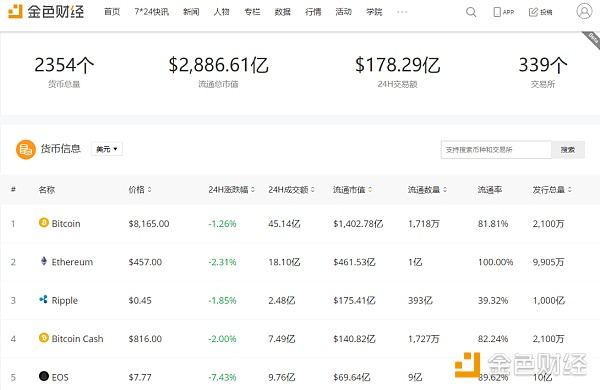The height and width of the screenshot is (390, 600).
Task: Click the Bitcoin coin icon
Action: pos(44,222)
